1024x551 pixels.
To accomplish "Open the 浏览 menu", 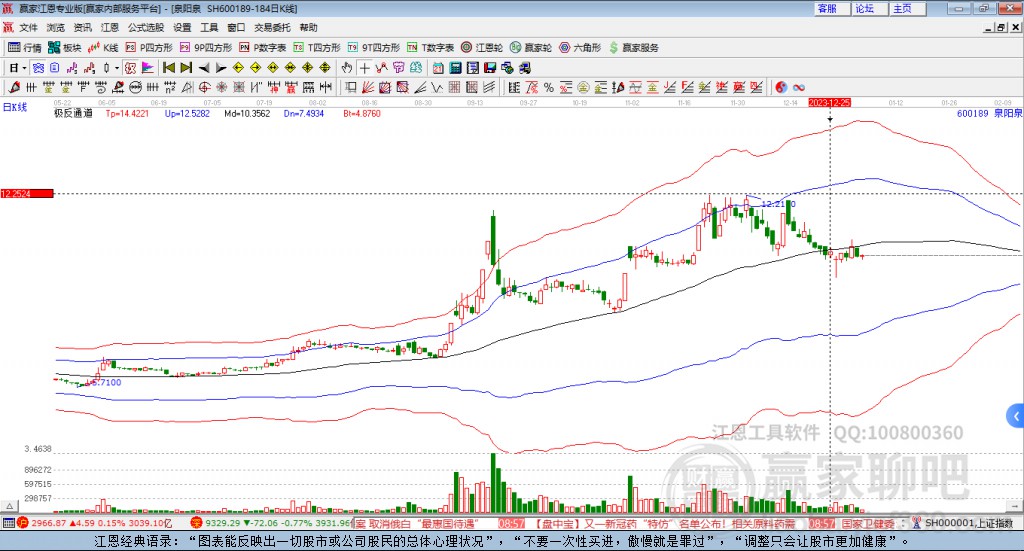I will pos(56,27).
